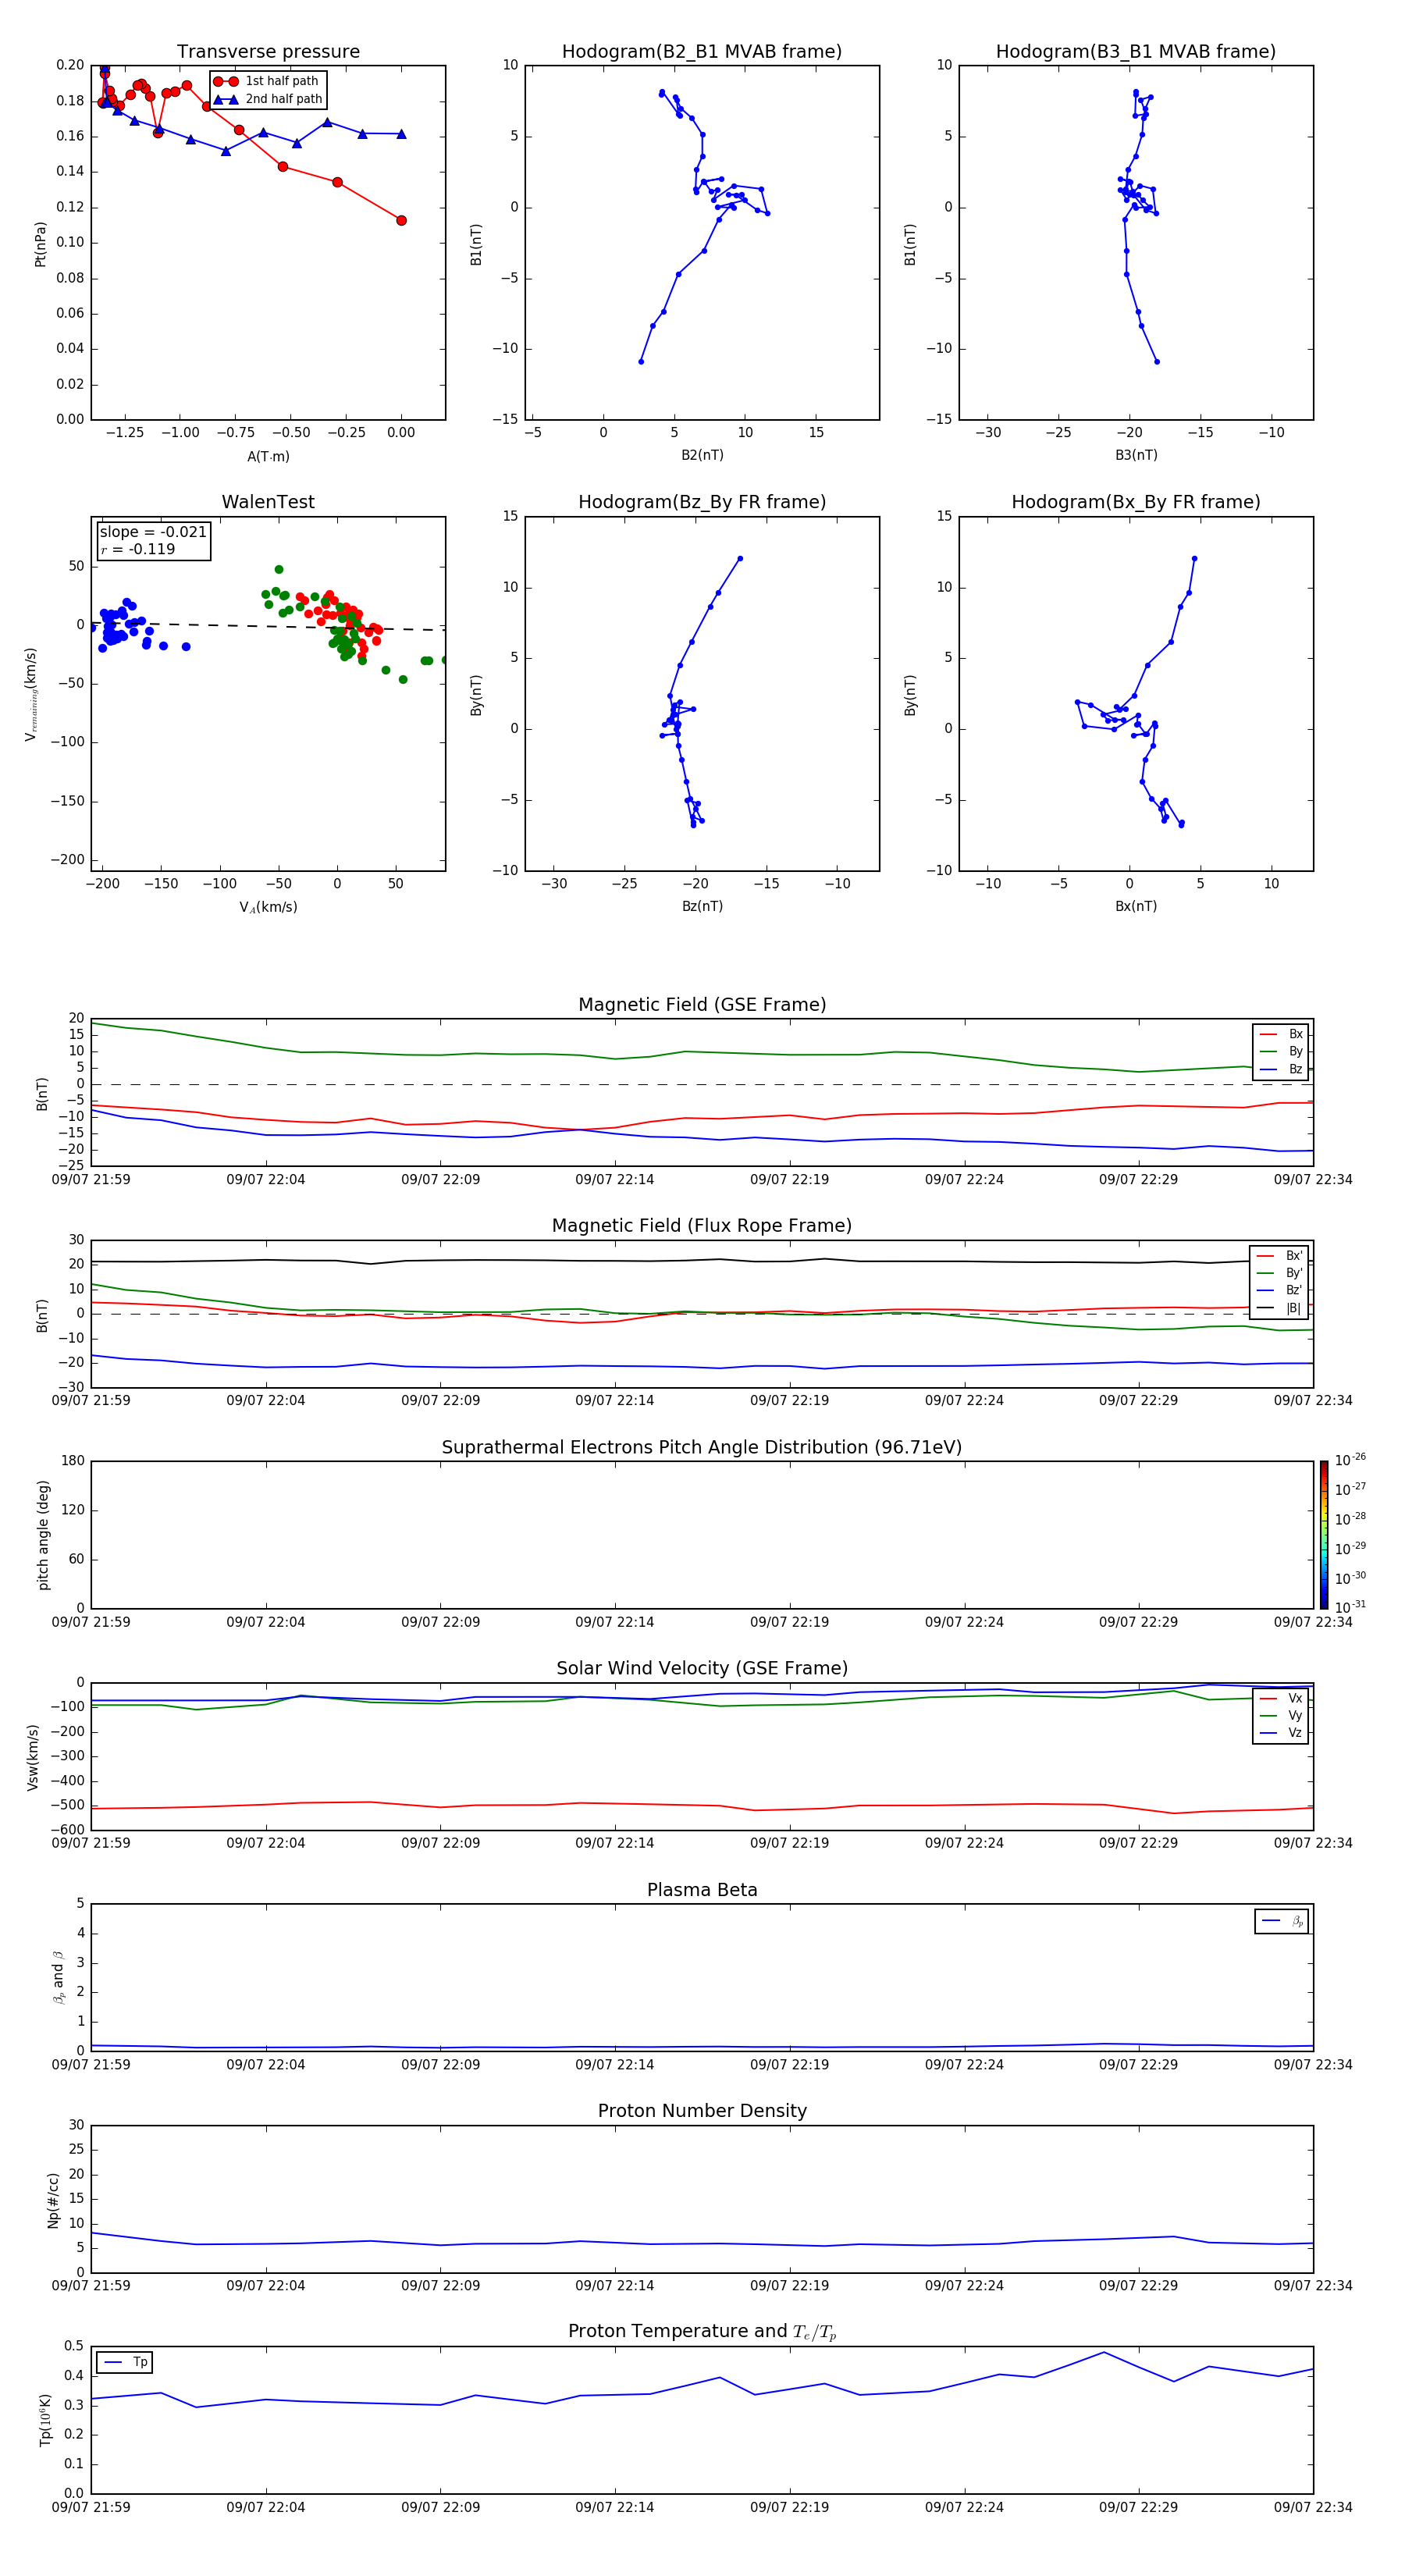The width and height of the screenshot is (1405, 2576).
Task: Click the dashed fit line in WalenTest plot
Action: [x=268, y=626]
